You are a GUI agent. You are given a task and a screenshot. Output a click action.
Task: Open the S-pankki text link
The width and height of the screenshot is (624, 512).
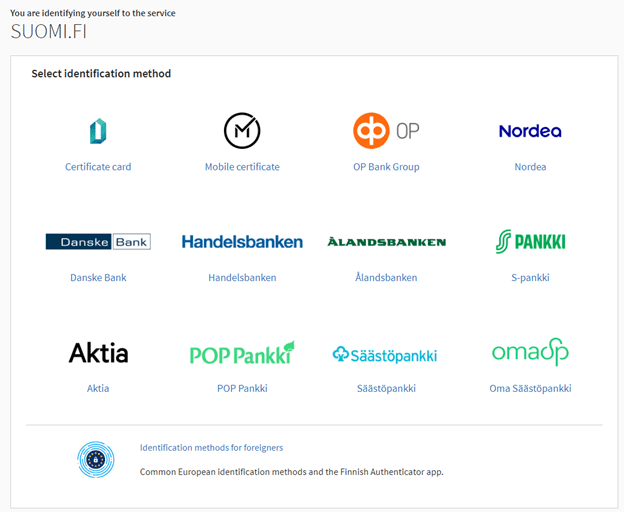[x=530, y=277]
